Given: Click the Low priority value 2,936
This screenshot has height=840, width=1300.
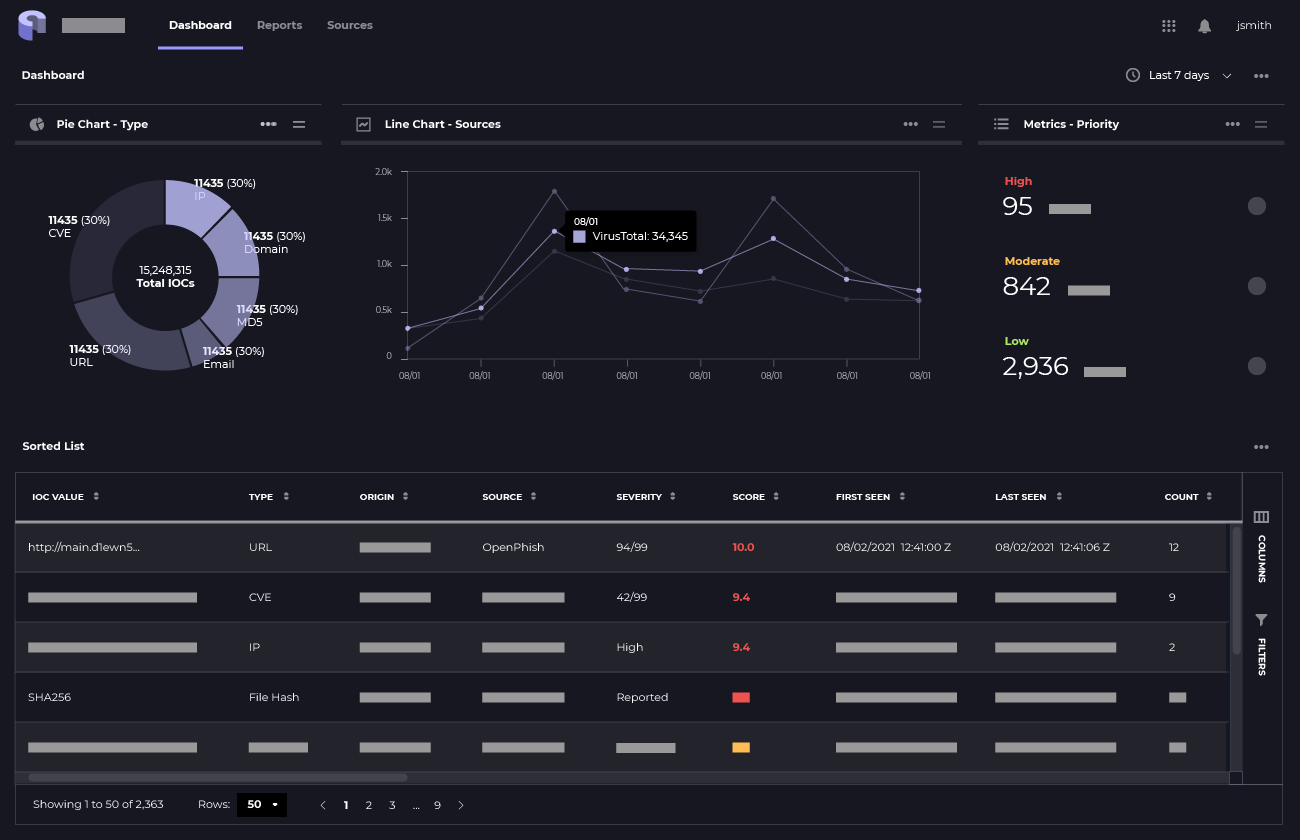Looking at the screenshot, I should (x=1035, y=366).
